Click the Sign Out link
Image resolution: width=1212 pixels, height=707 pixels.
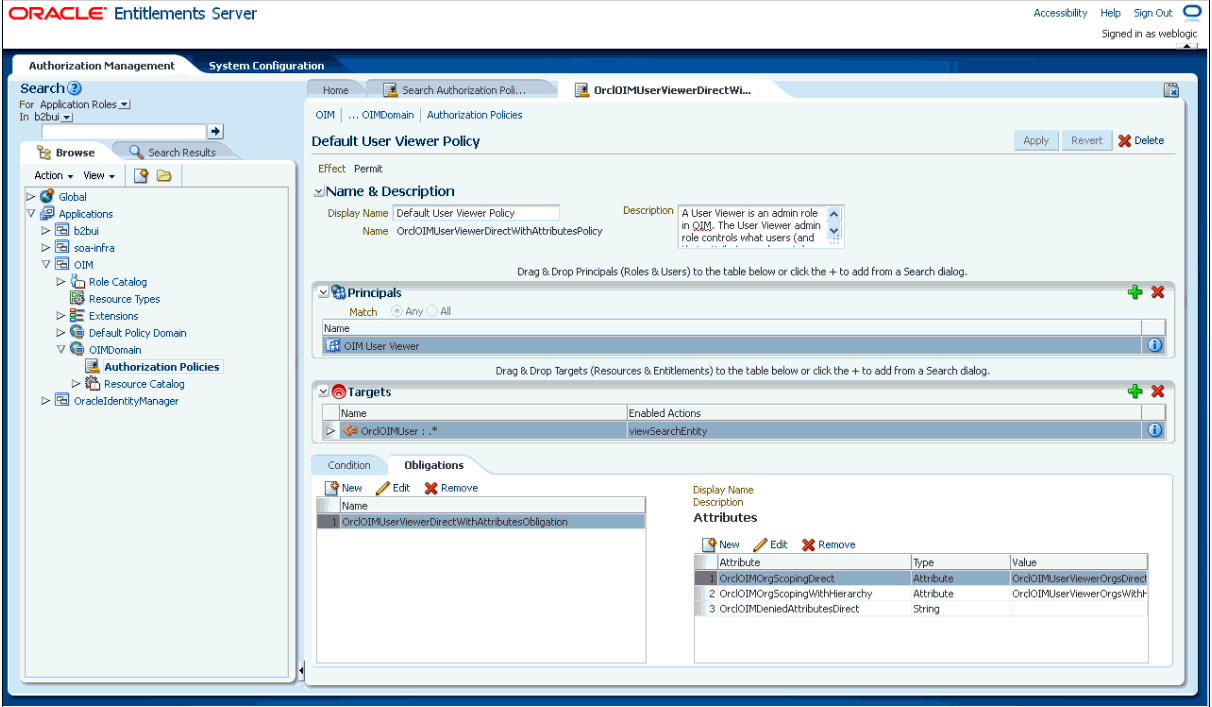coord(1153,13)
